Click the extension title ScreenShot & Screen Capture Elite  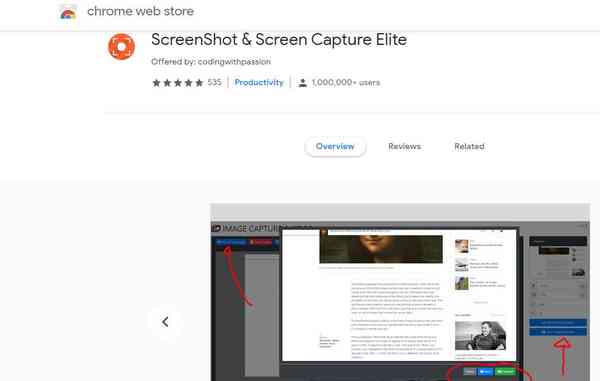(279, 40)
